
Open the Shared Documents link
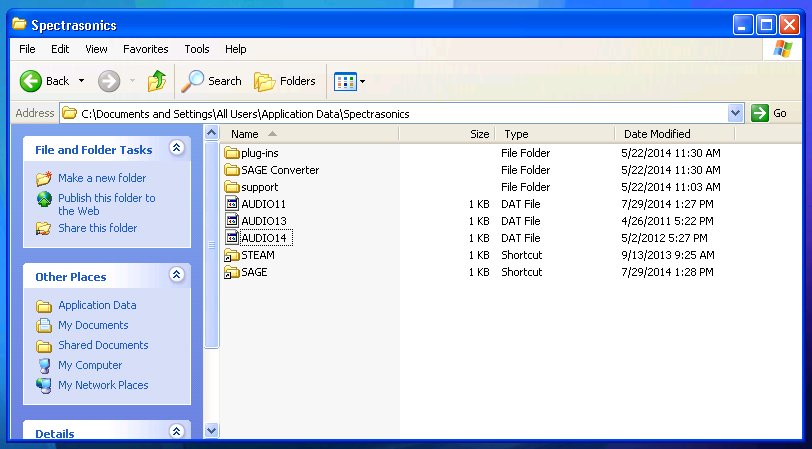coord(103,345)
